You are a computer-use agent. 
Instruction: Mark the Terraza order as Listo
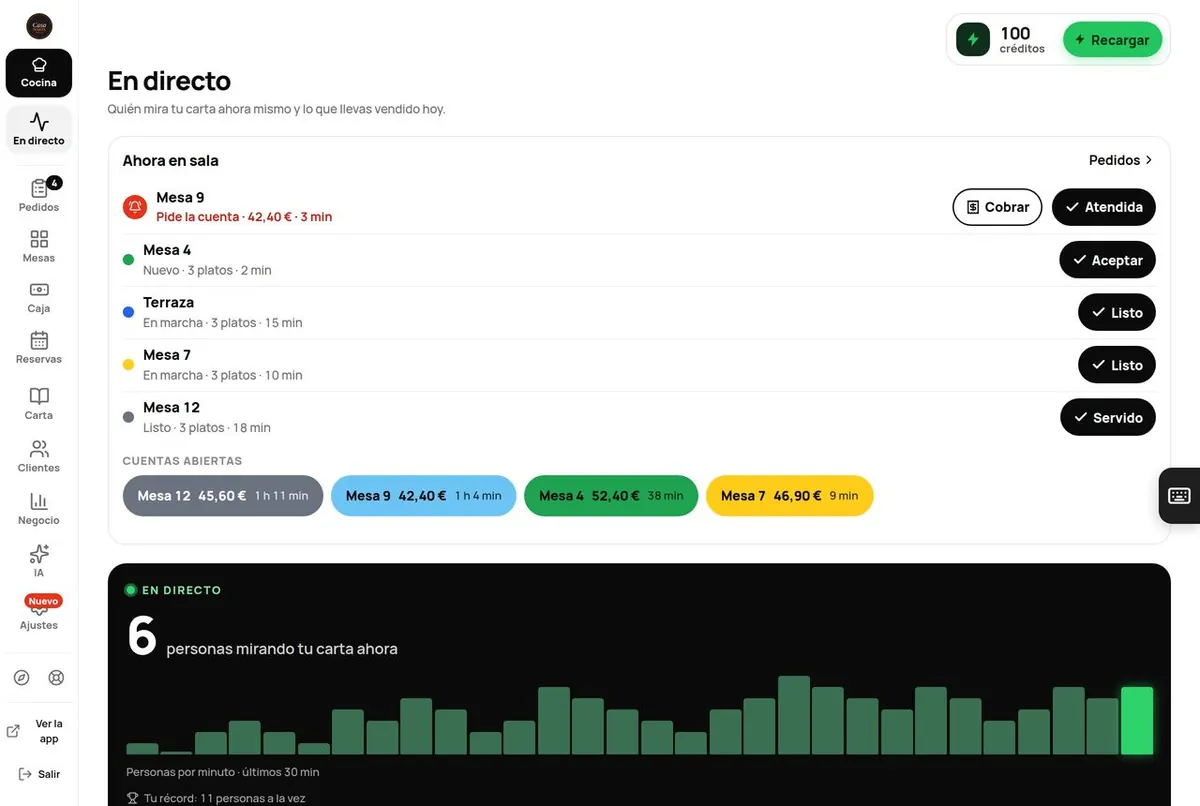click(x=1117, y=313)
